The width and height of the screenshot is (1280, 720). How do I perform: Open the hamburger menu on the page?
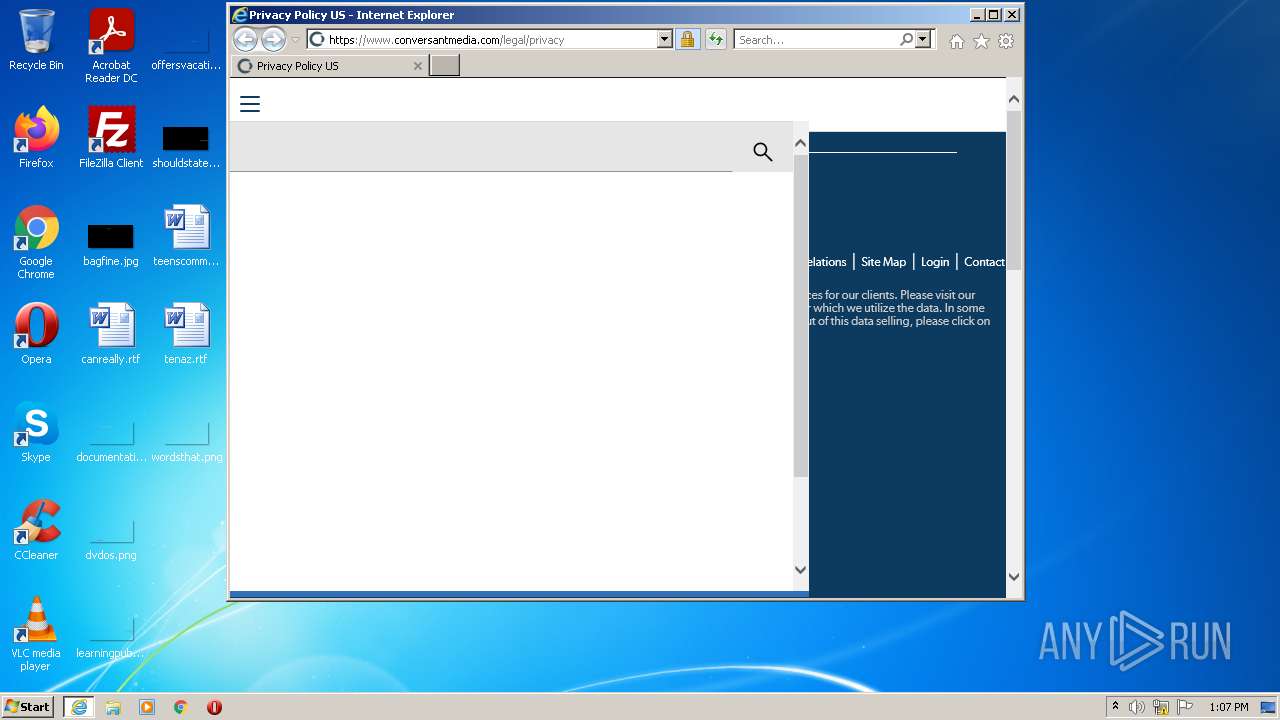pos(250,104)
